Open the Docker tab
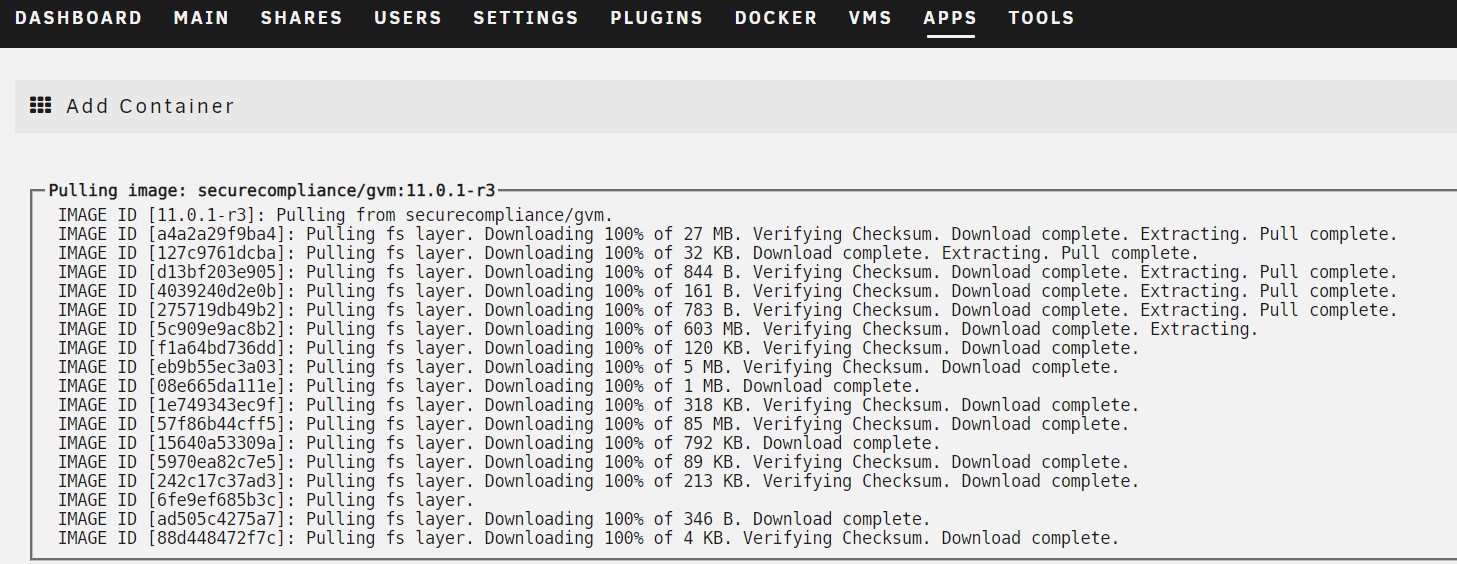The image size is (1457, 564). (776, 18)
